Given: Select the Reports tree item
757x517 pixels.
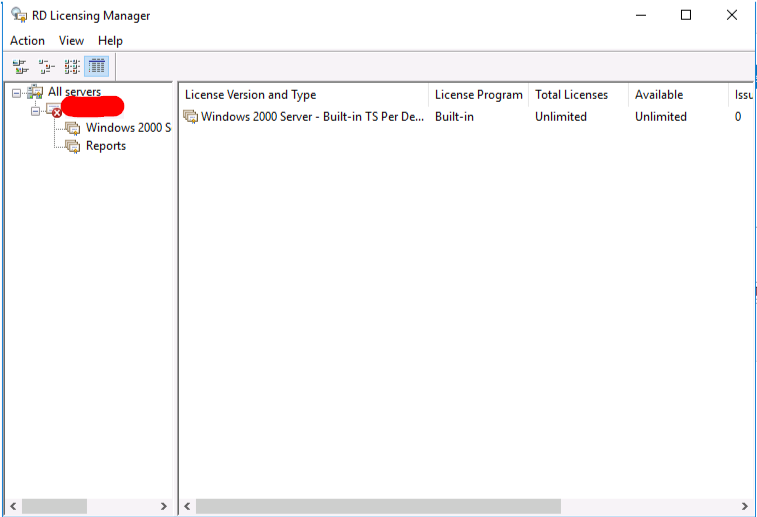Looking at the screenshot, I should coord(106,146).
